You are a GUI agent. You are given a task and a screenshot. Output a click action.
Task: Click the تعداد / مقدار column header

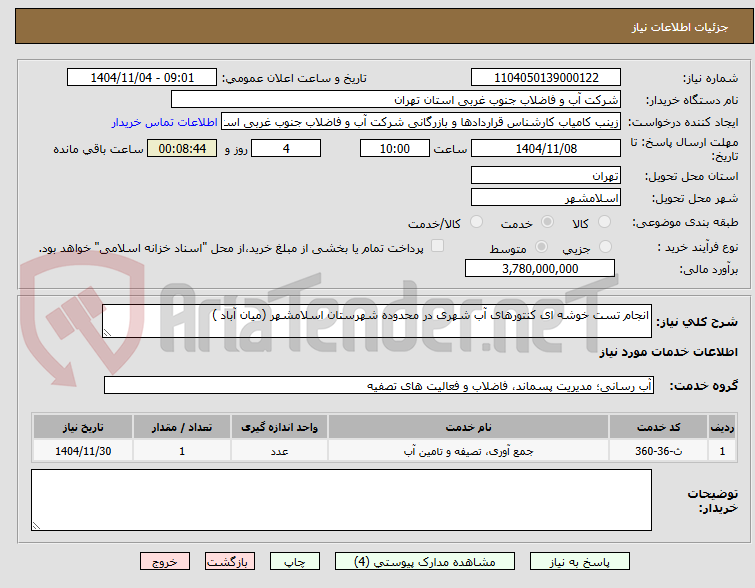pyautogui.click(x=182, y=427)
